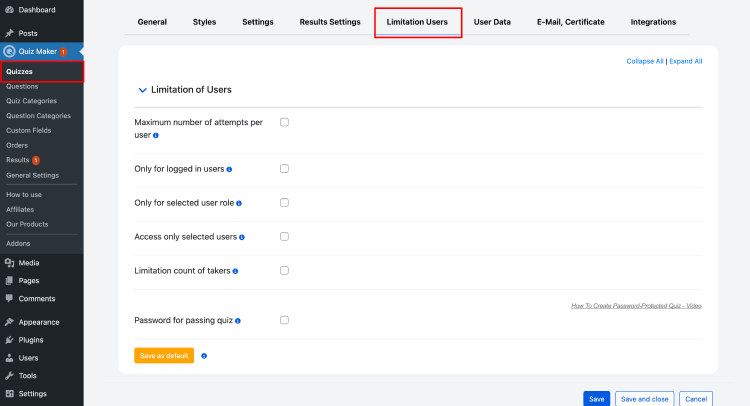Click the Quiz Maker logo icon

click(x=9, y=51)
